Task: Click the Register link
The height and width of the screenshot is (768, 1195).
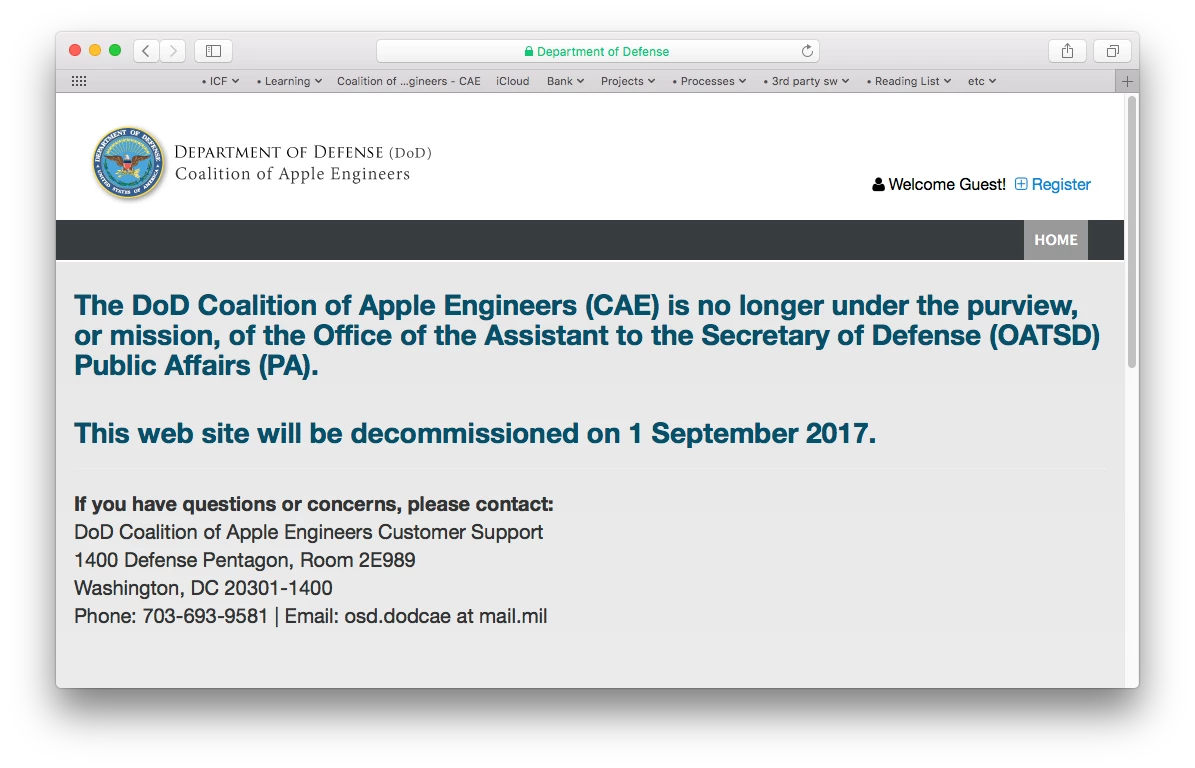Action: (x=1061, y=184)
